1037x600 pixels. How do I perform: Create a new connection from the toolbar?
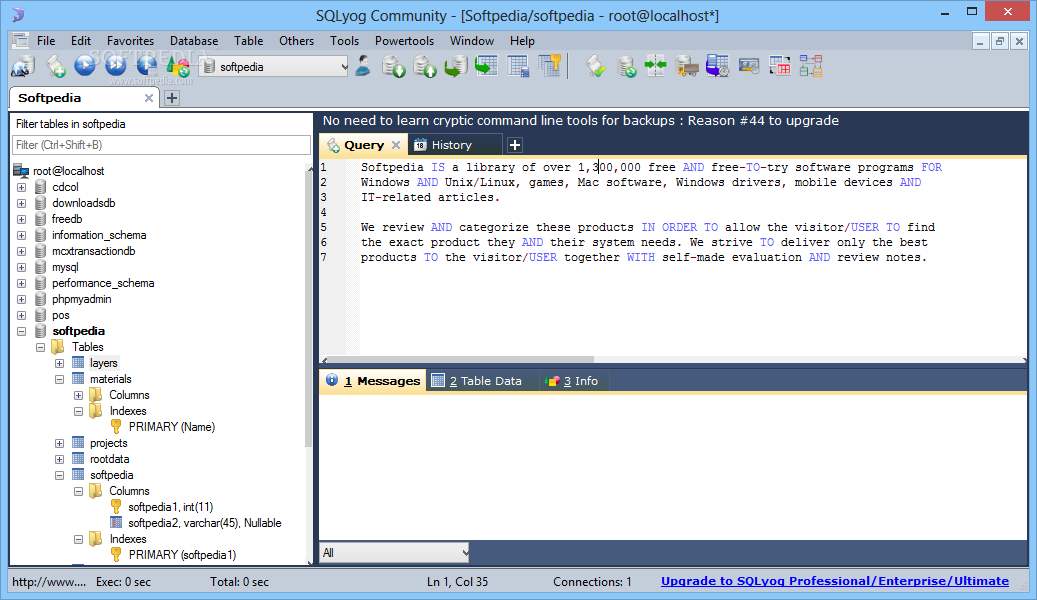click(23, 66)
